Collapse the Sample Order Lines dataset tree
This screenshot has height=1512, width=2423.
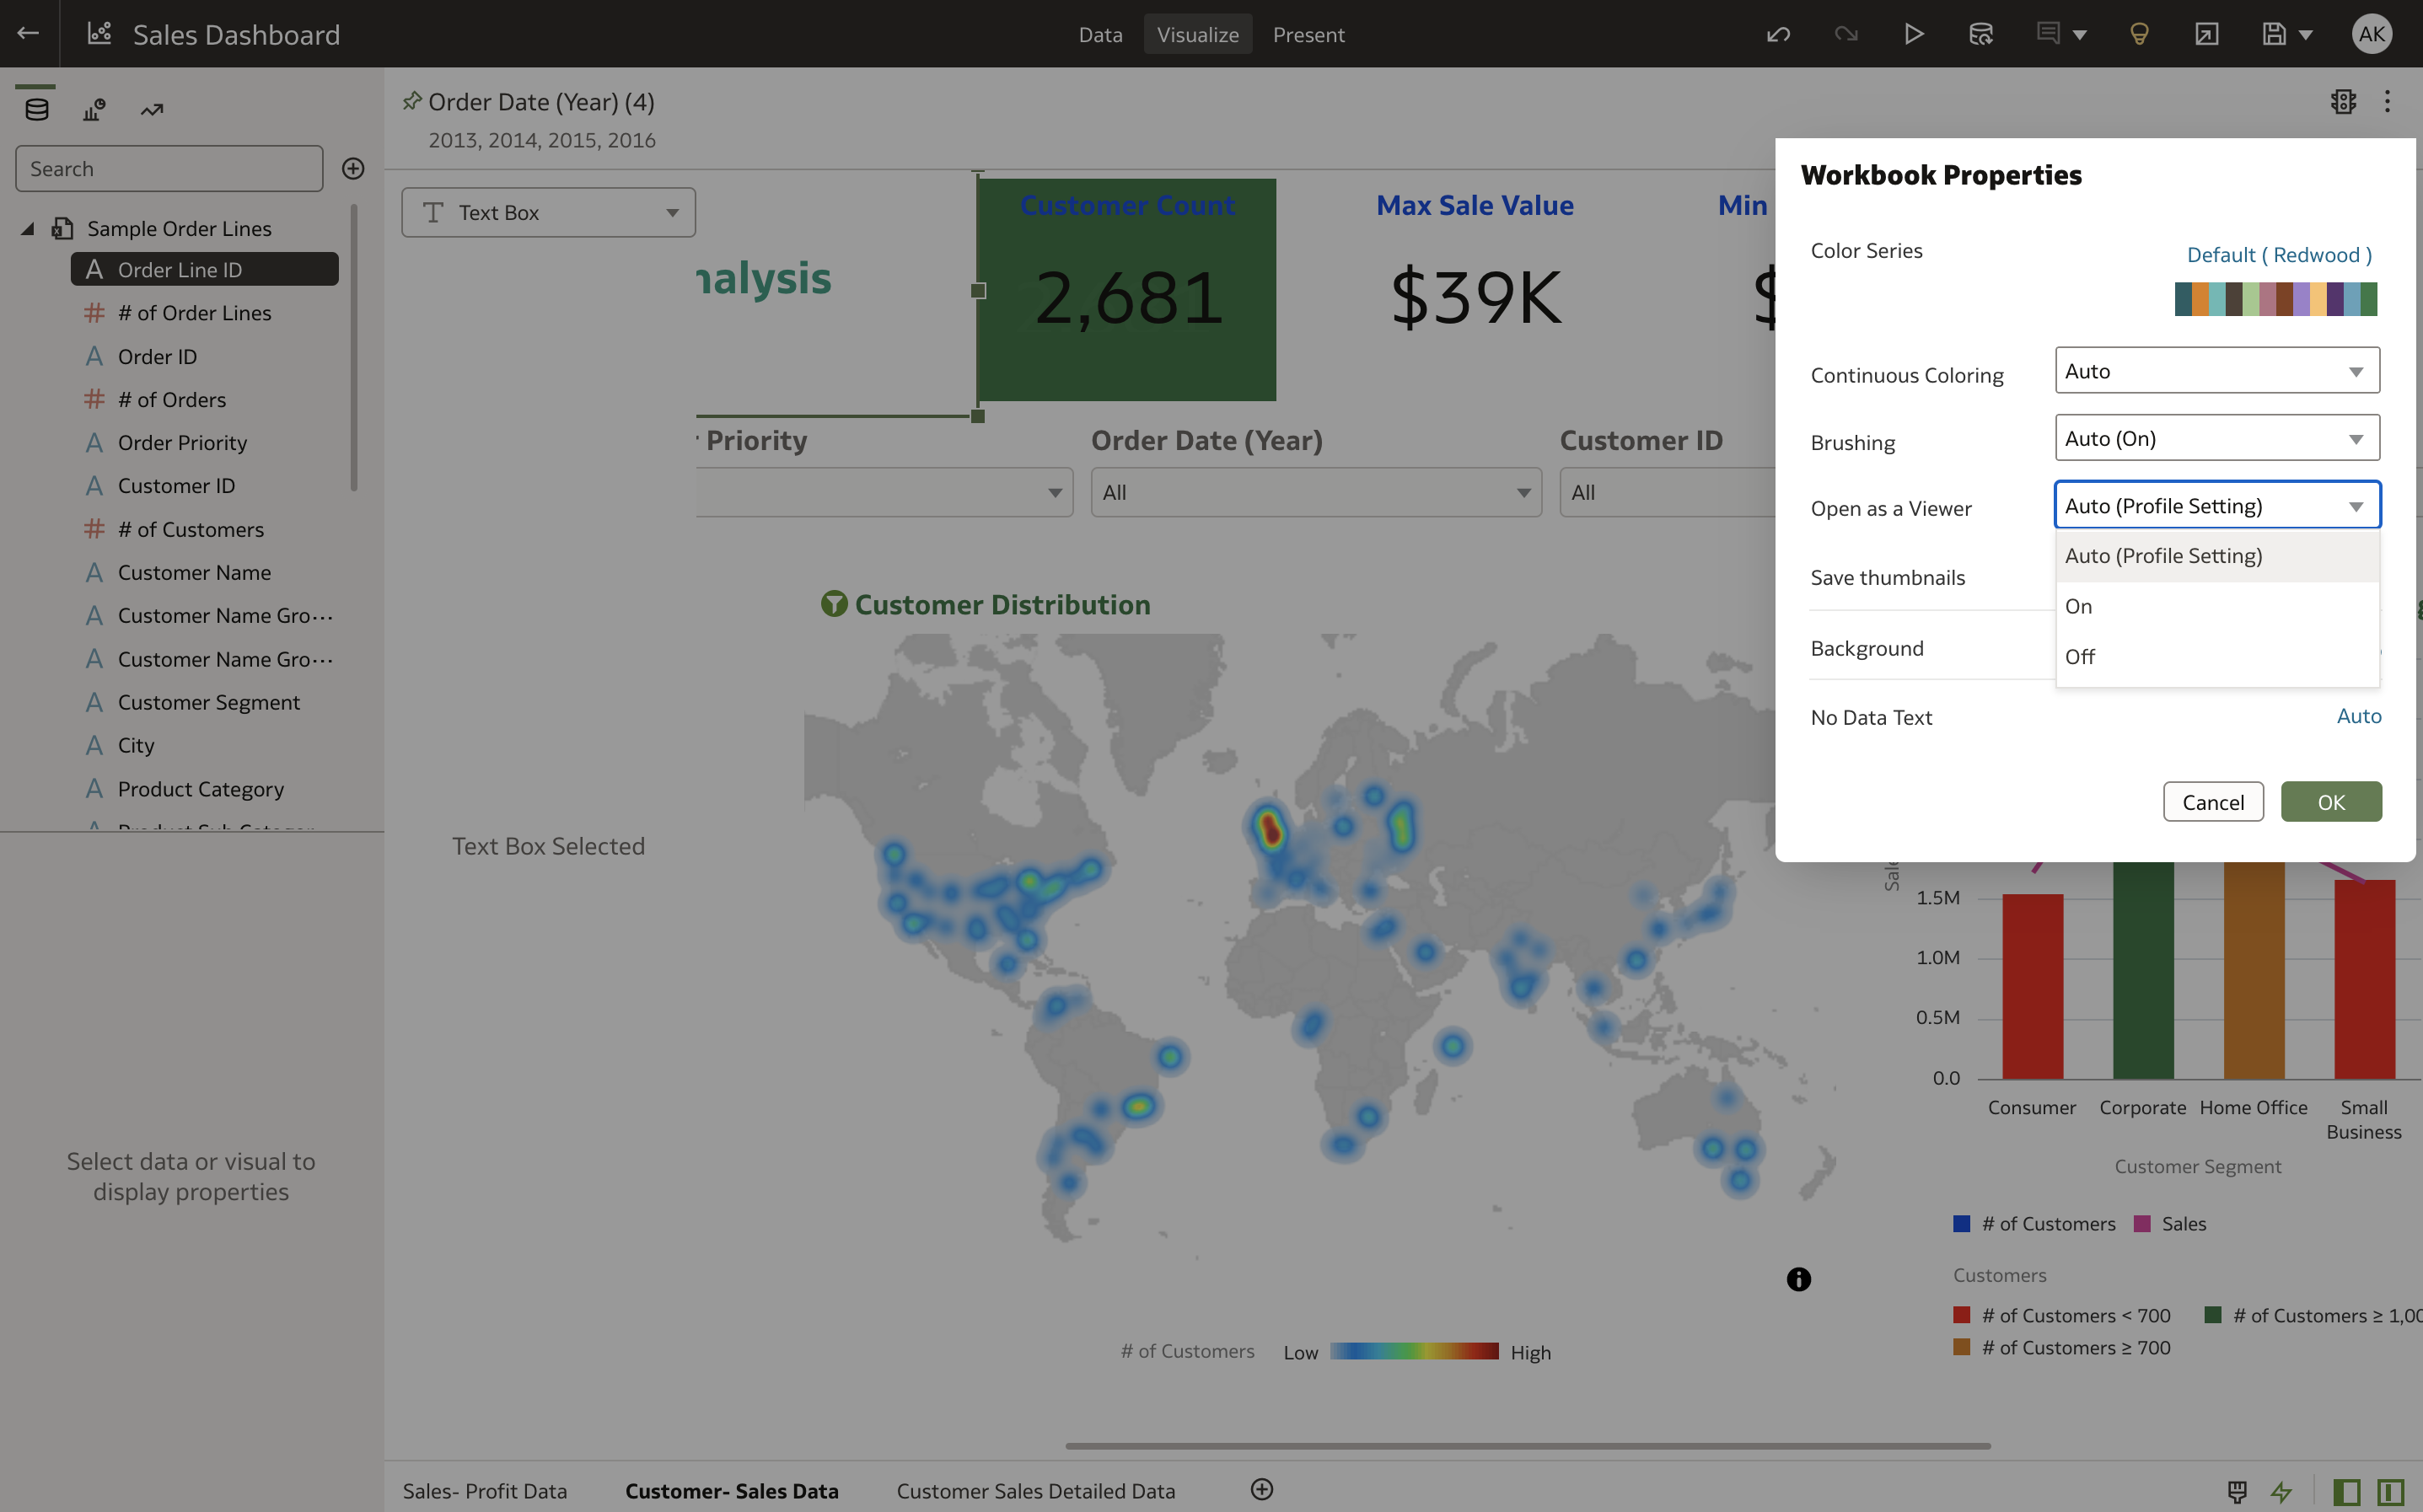point(28,228)
